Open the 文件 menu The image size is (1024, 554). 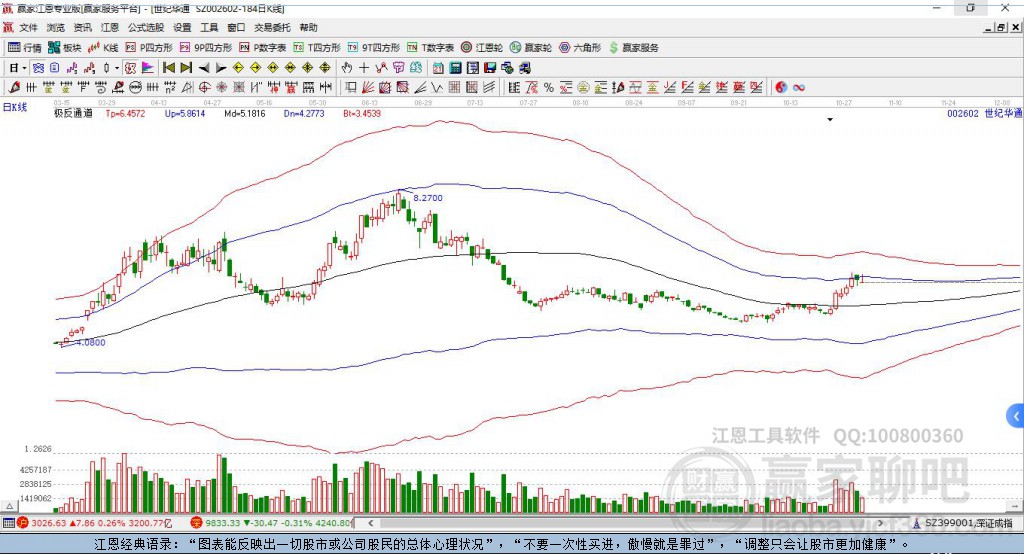(x=28, y=27)
